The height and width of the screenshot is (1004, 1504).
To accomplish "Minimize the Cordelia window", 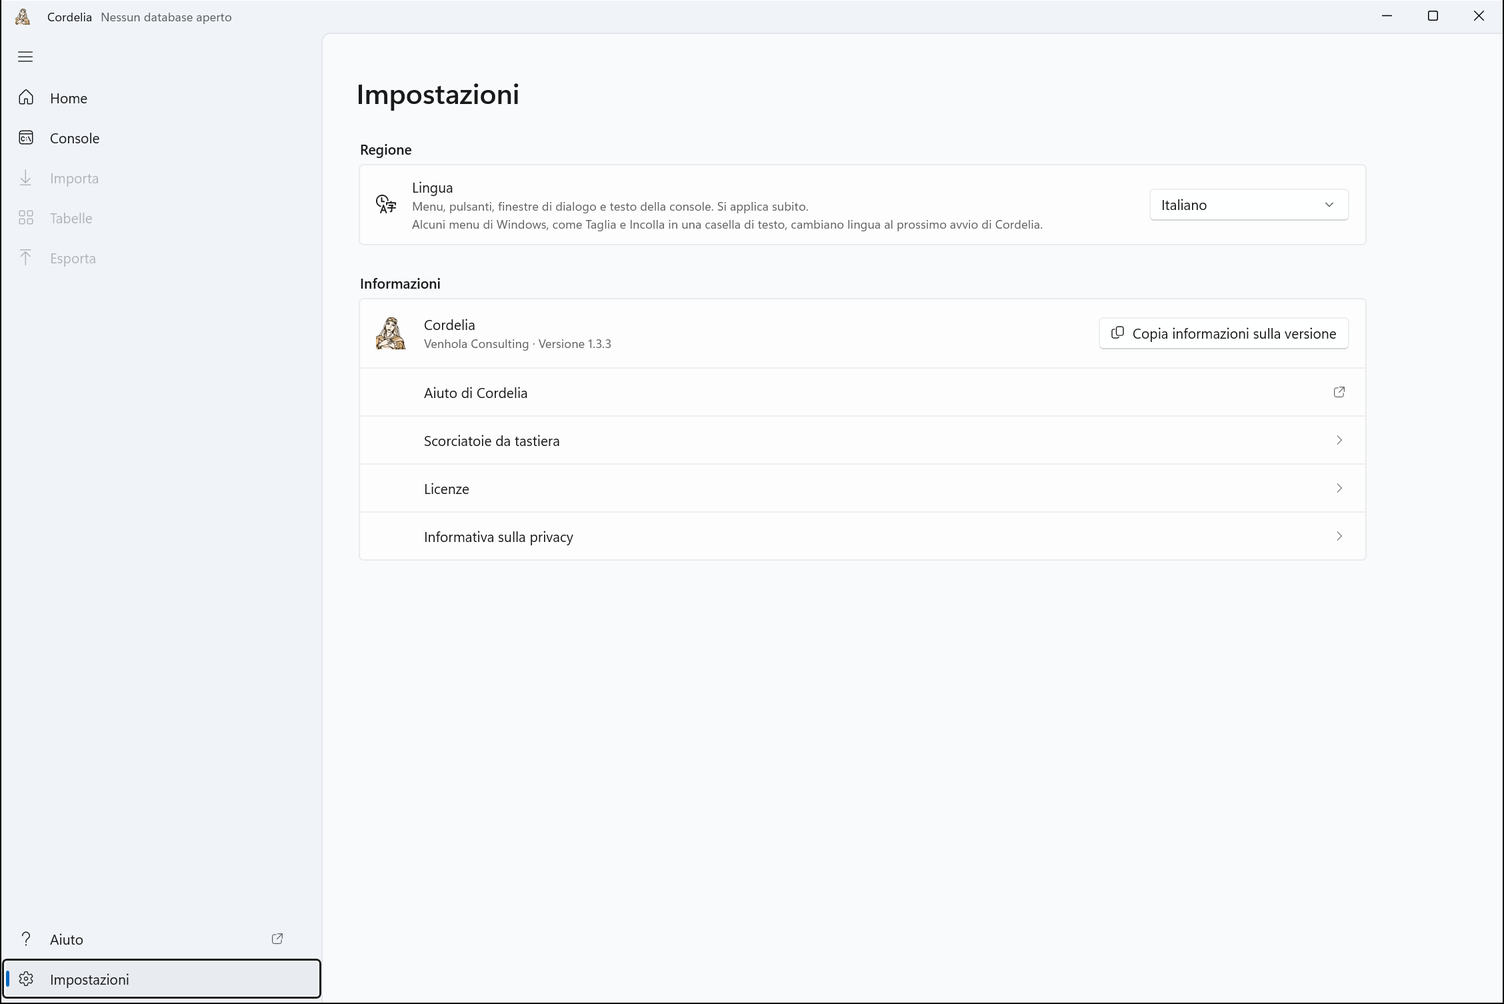I will click(x=1387, y=16).
